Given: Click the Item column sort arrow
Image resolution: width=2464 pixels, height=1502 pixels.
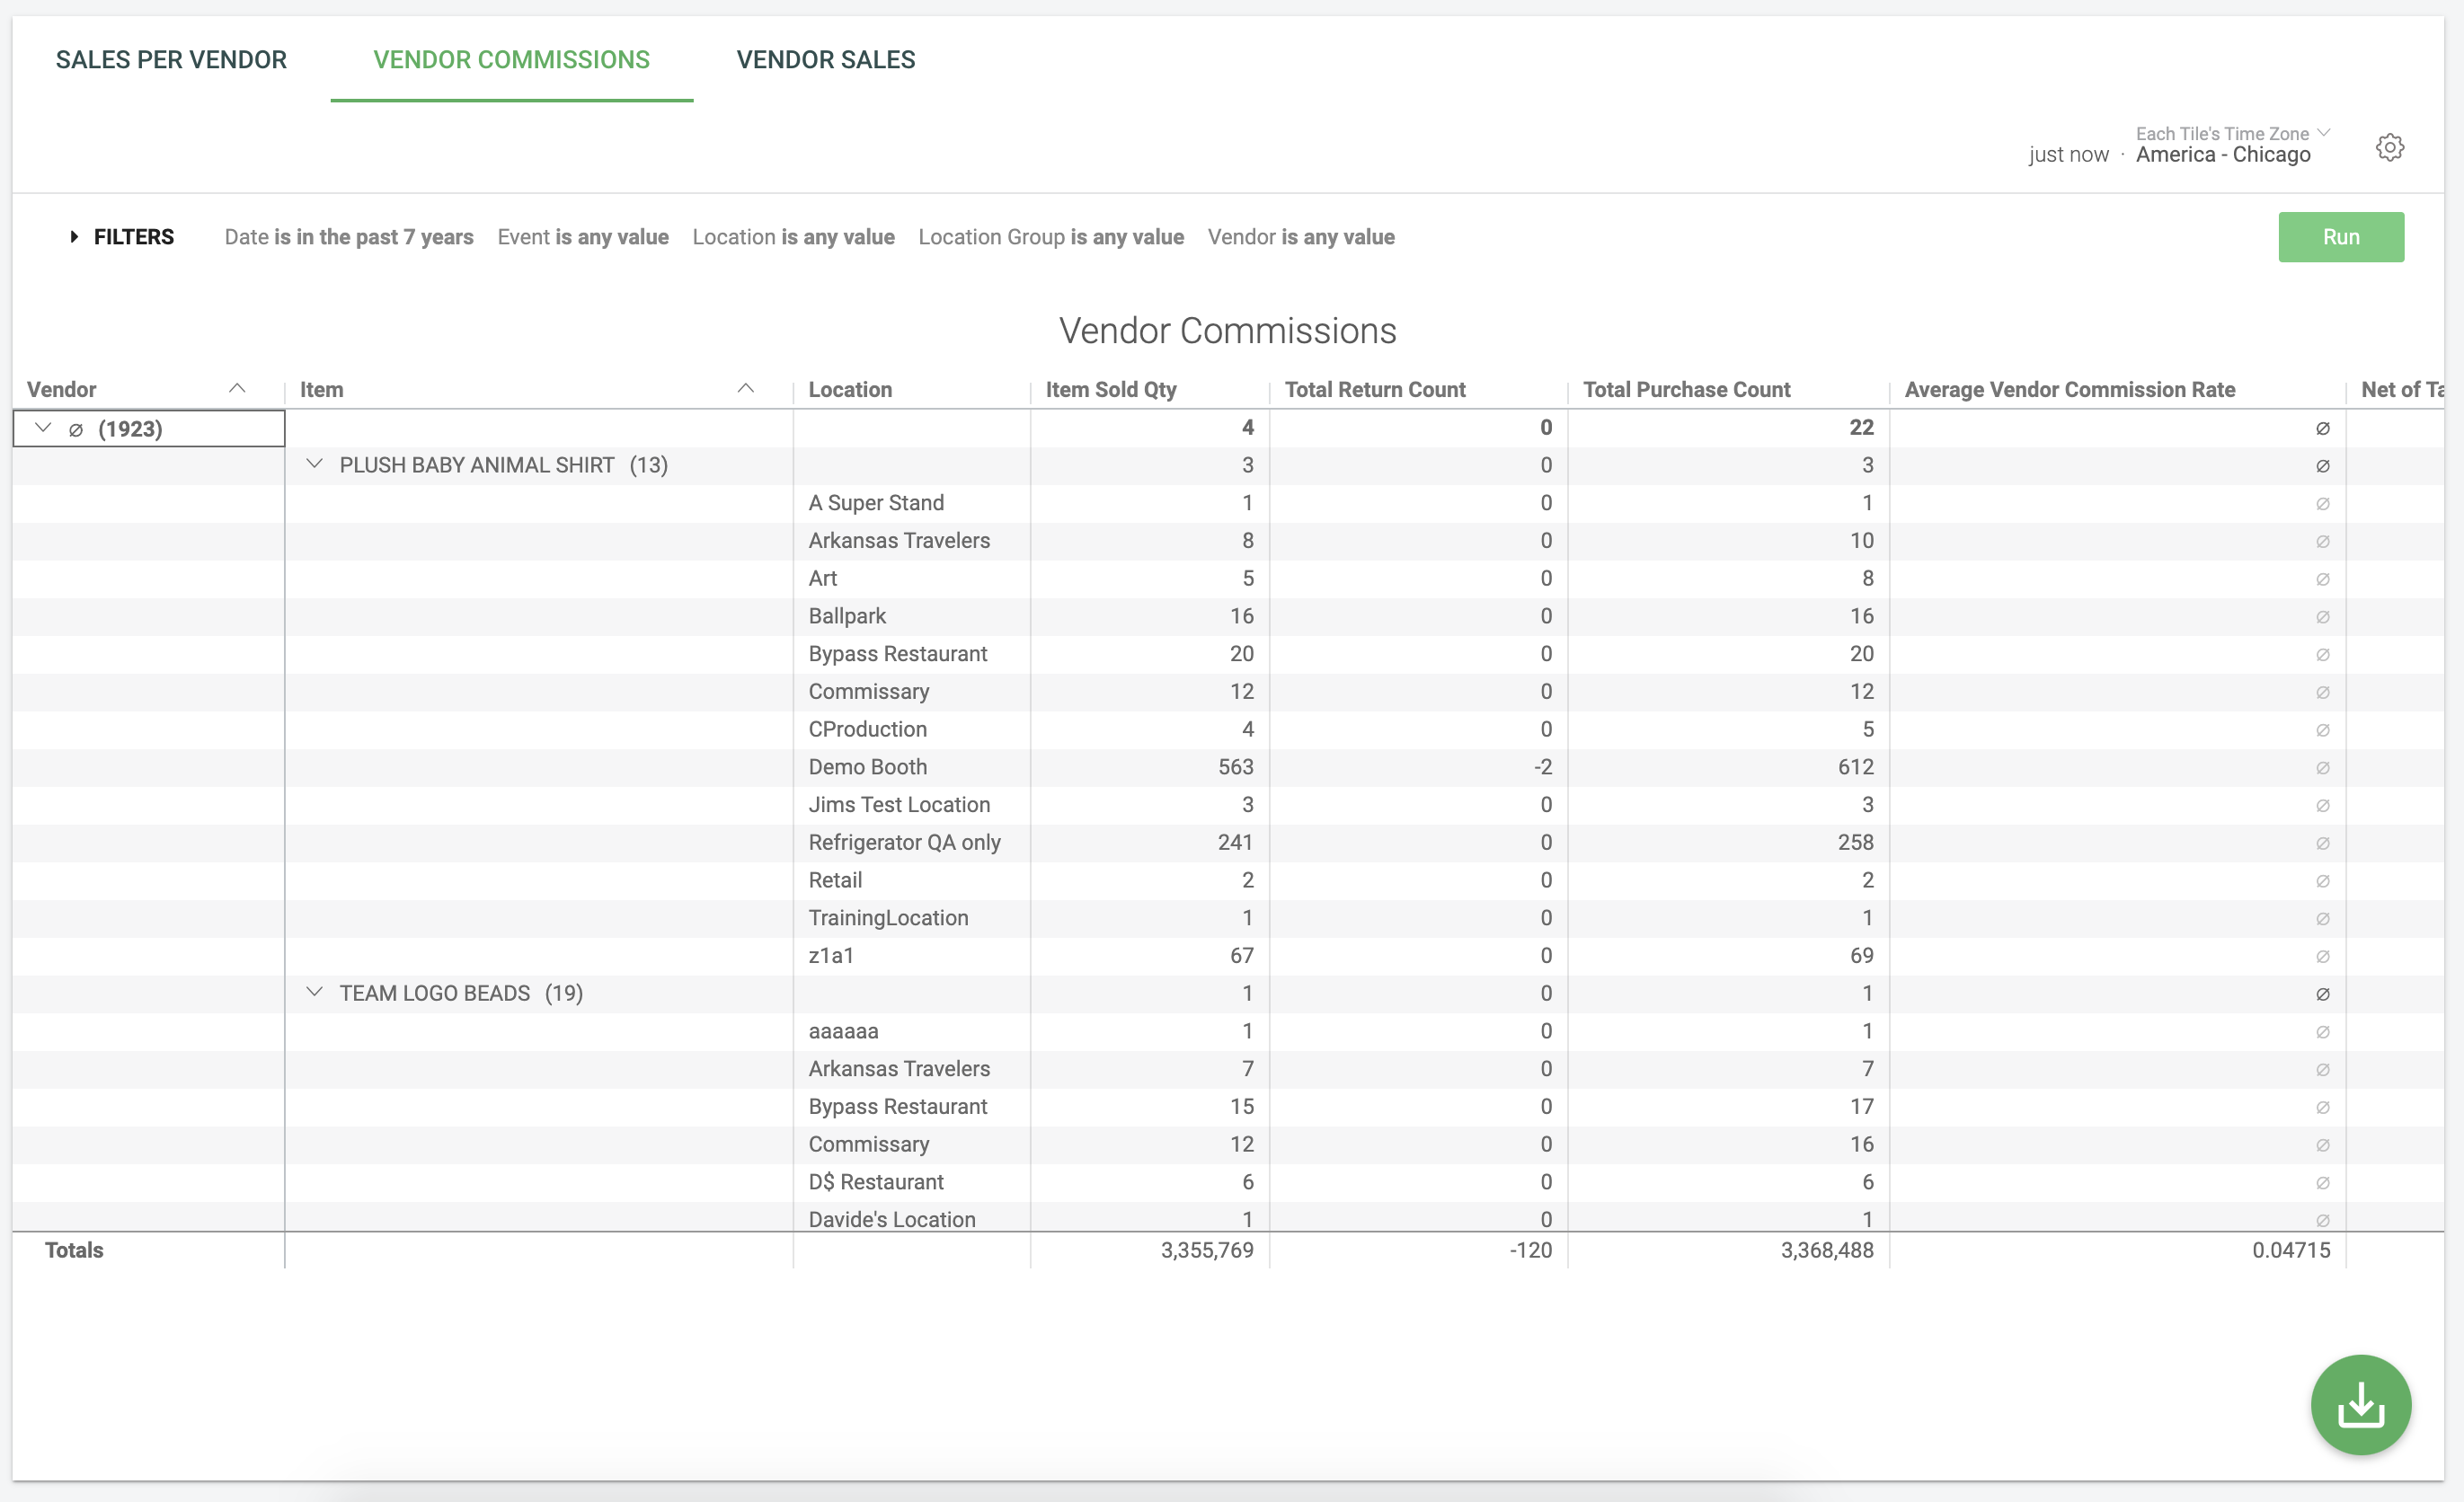Looking at the screenshot, I should [745, 388].
